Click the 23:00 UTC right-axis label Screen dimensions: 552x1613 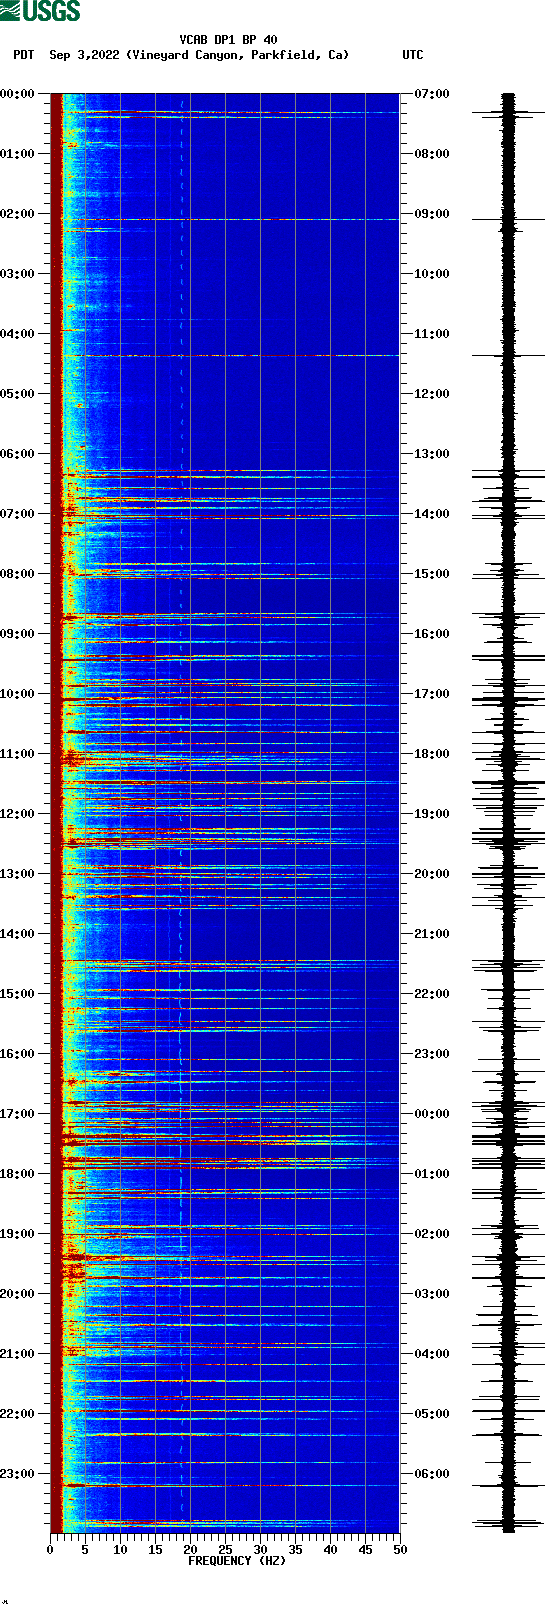[432, 1054]
